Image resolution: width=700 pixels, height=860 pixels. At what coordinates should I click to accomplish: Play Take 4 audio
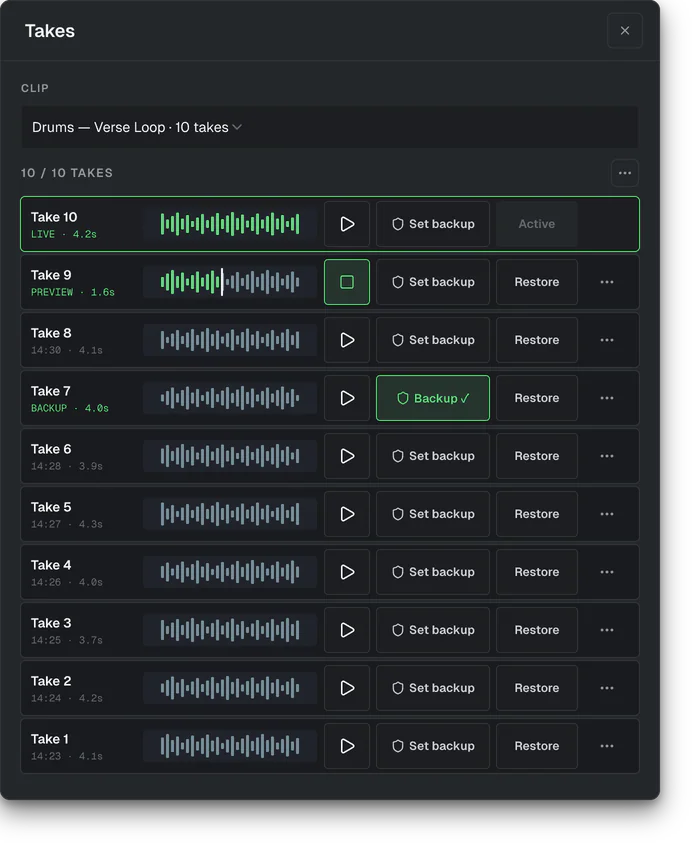(347, 572)
